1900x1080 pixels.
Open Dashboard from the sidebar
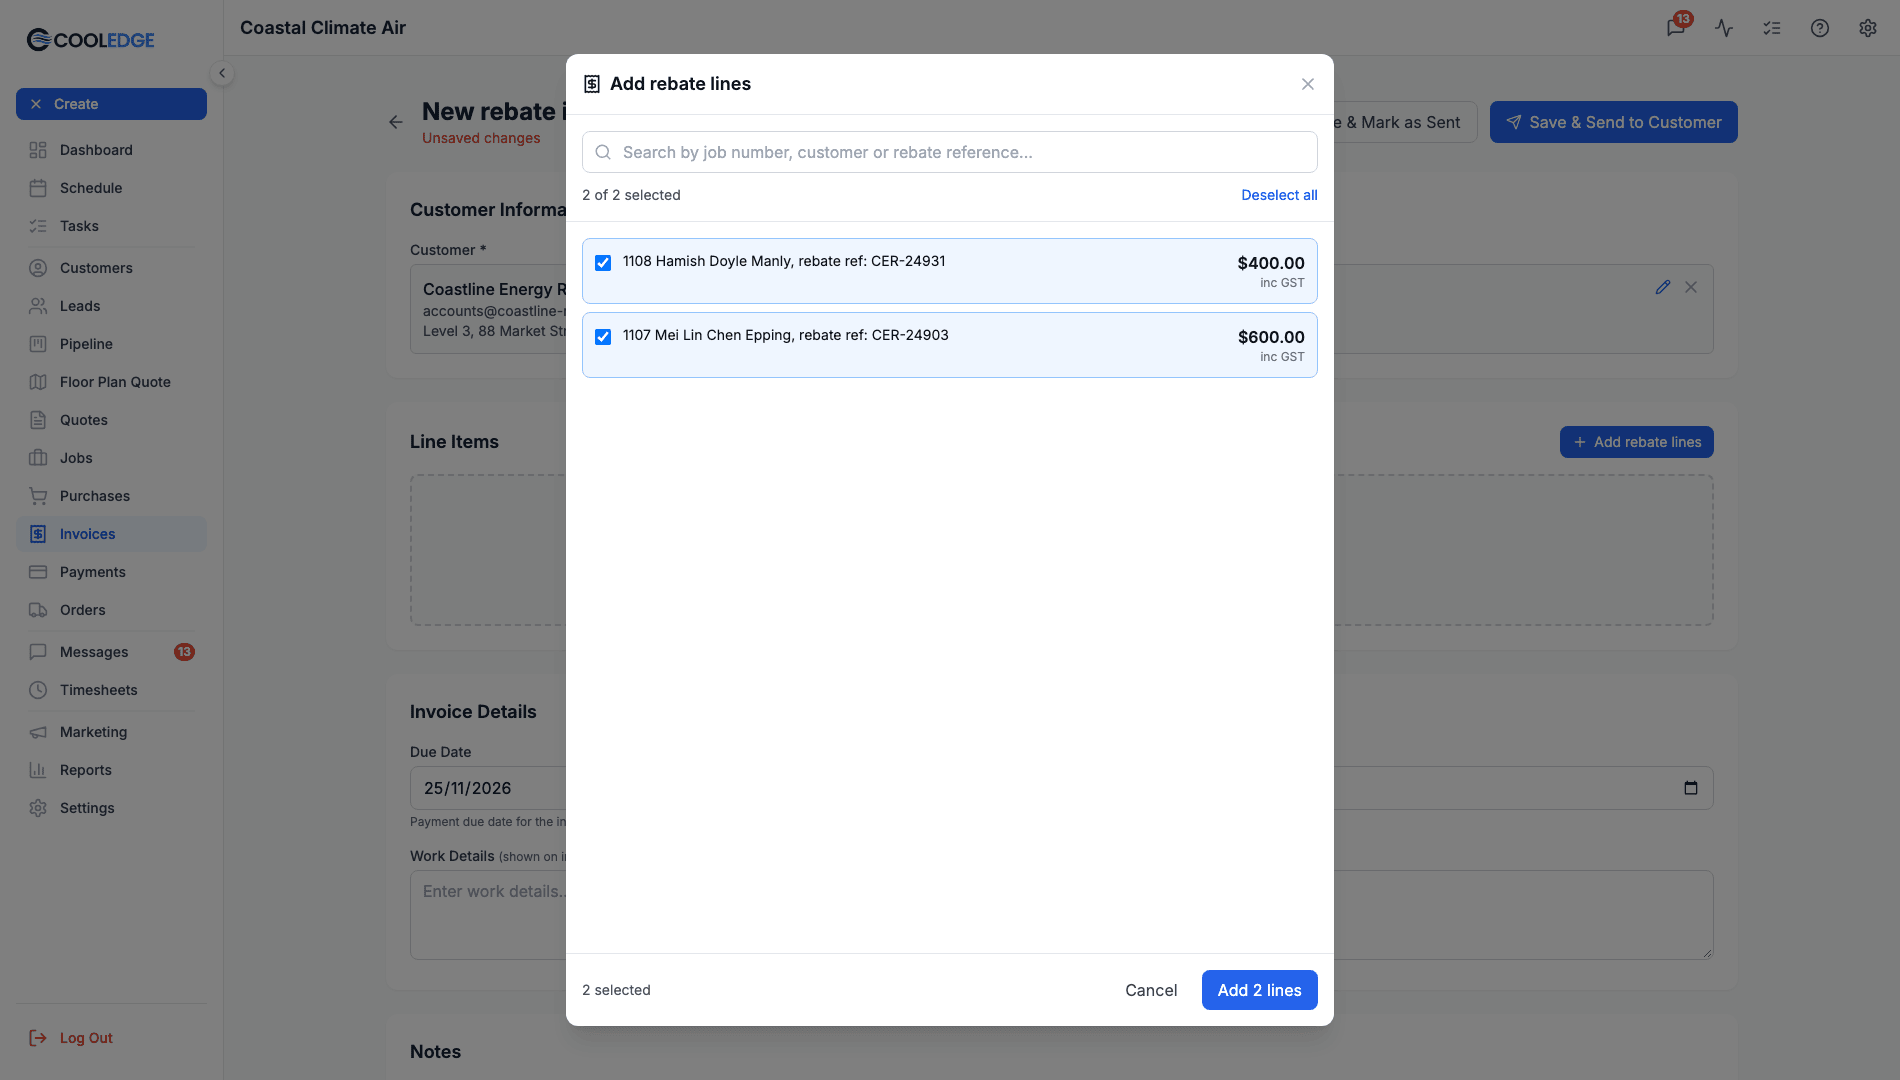click(111, 150)
